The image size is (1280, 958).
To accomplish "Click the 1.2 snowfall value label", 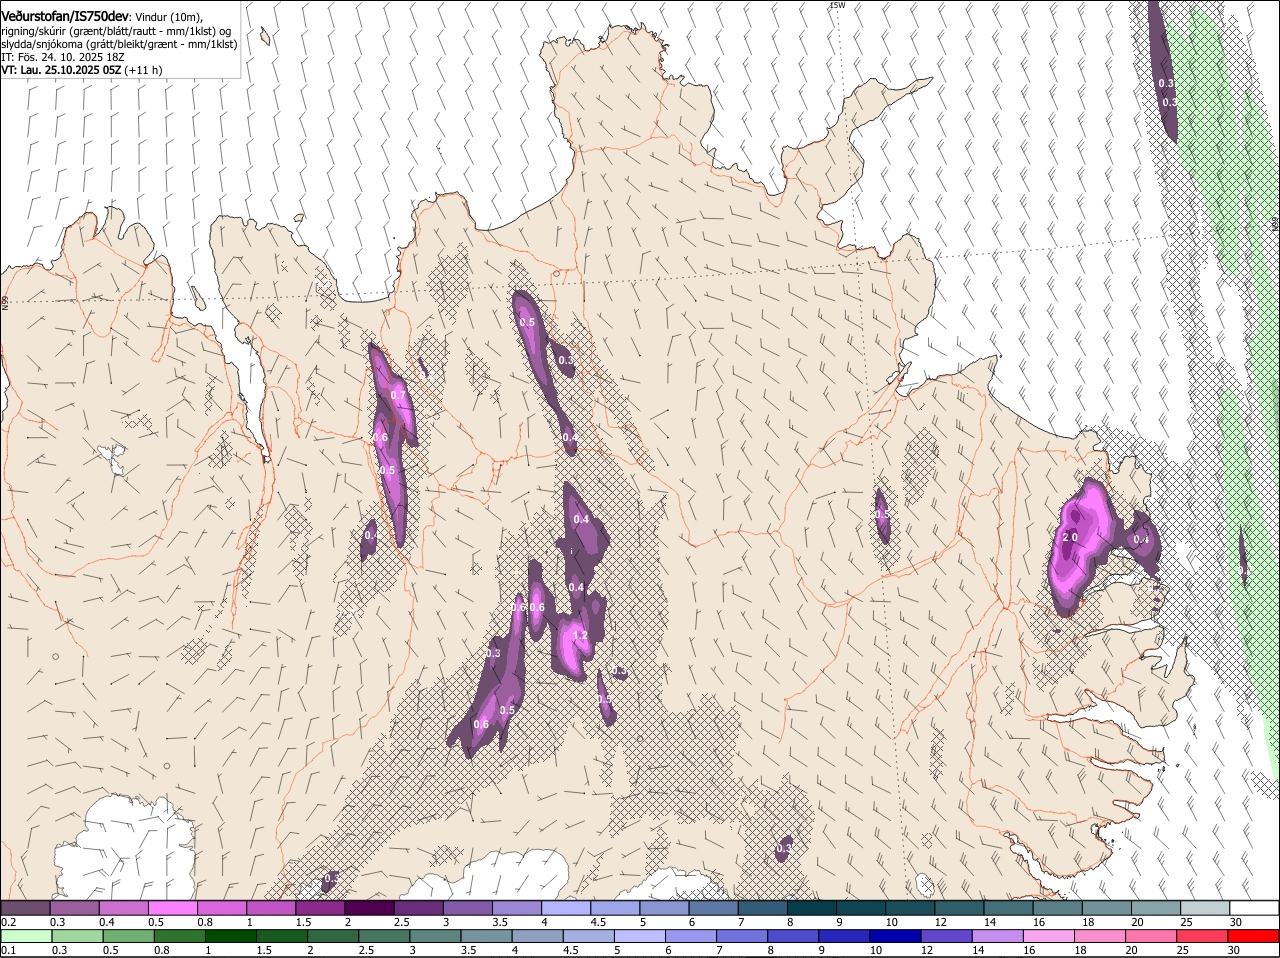I will (x=579, y=635).
